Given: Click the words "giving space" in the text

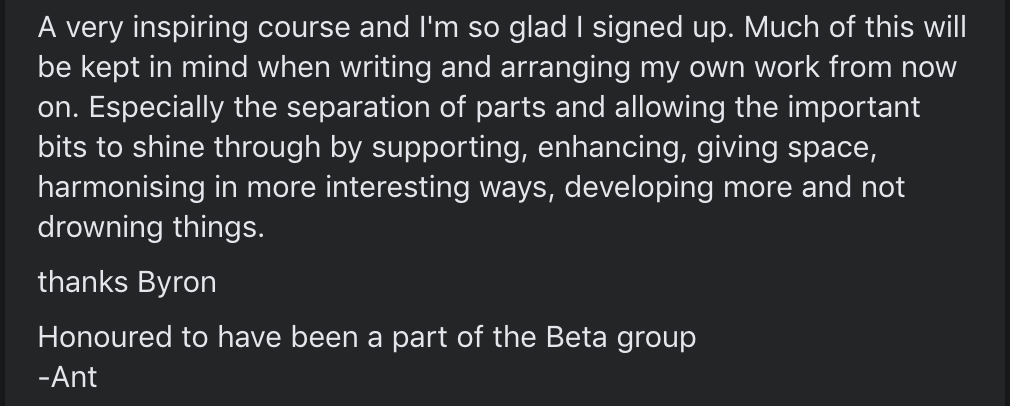Looking at the screenshot, I should [x=785, y=149].
